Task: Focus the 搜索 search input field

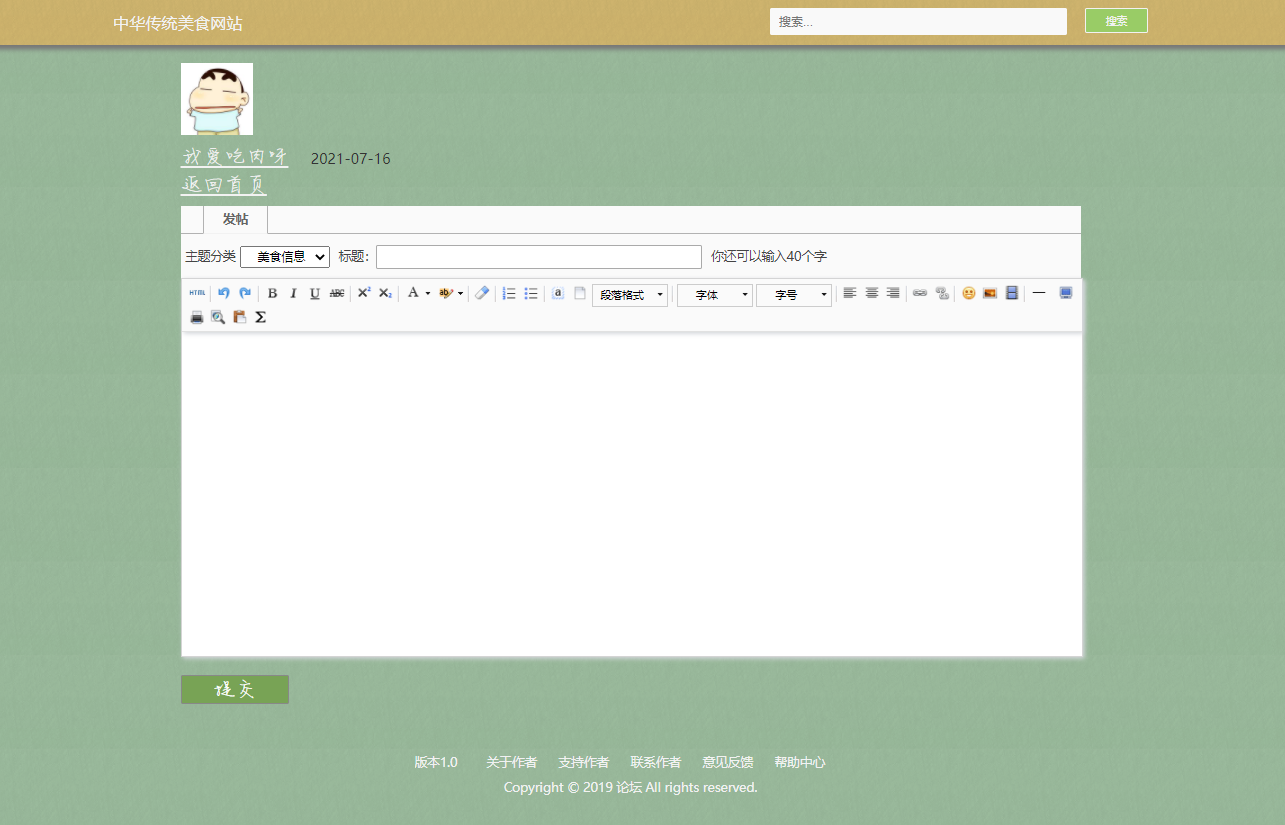Action: 918,21
